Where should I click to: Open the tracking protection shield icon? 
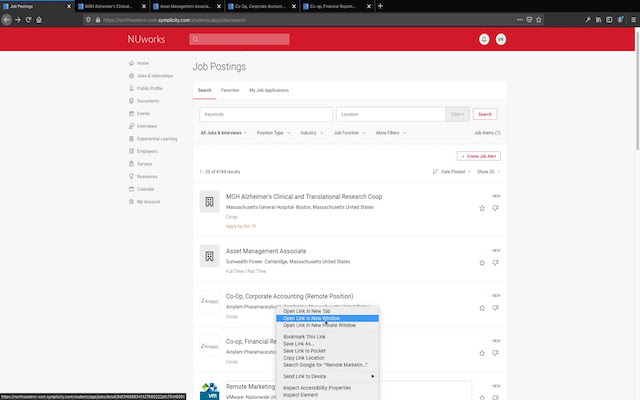click(88, 20)
